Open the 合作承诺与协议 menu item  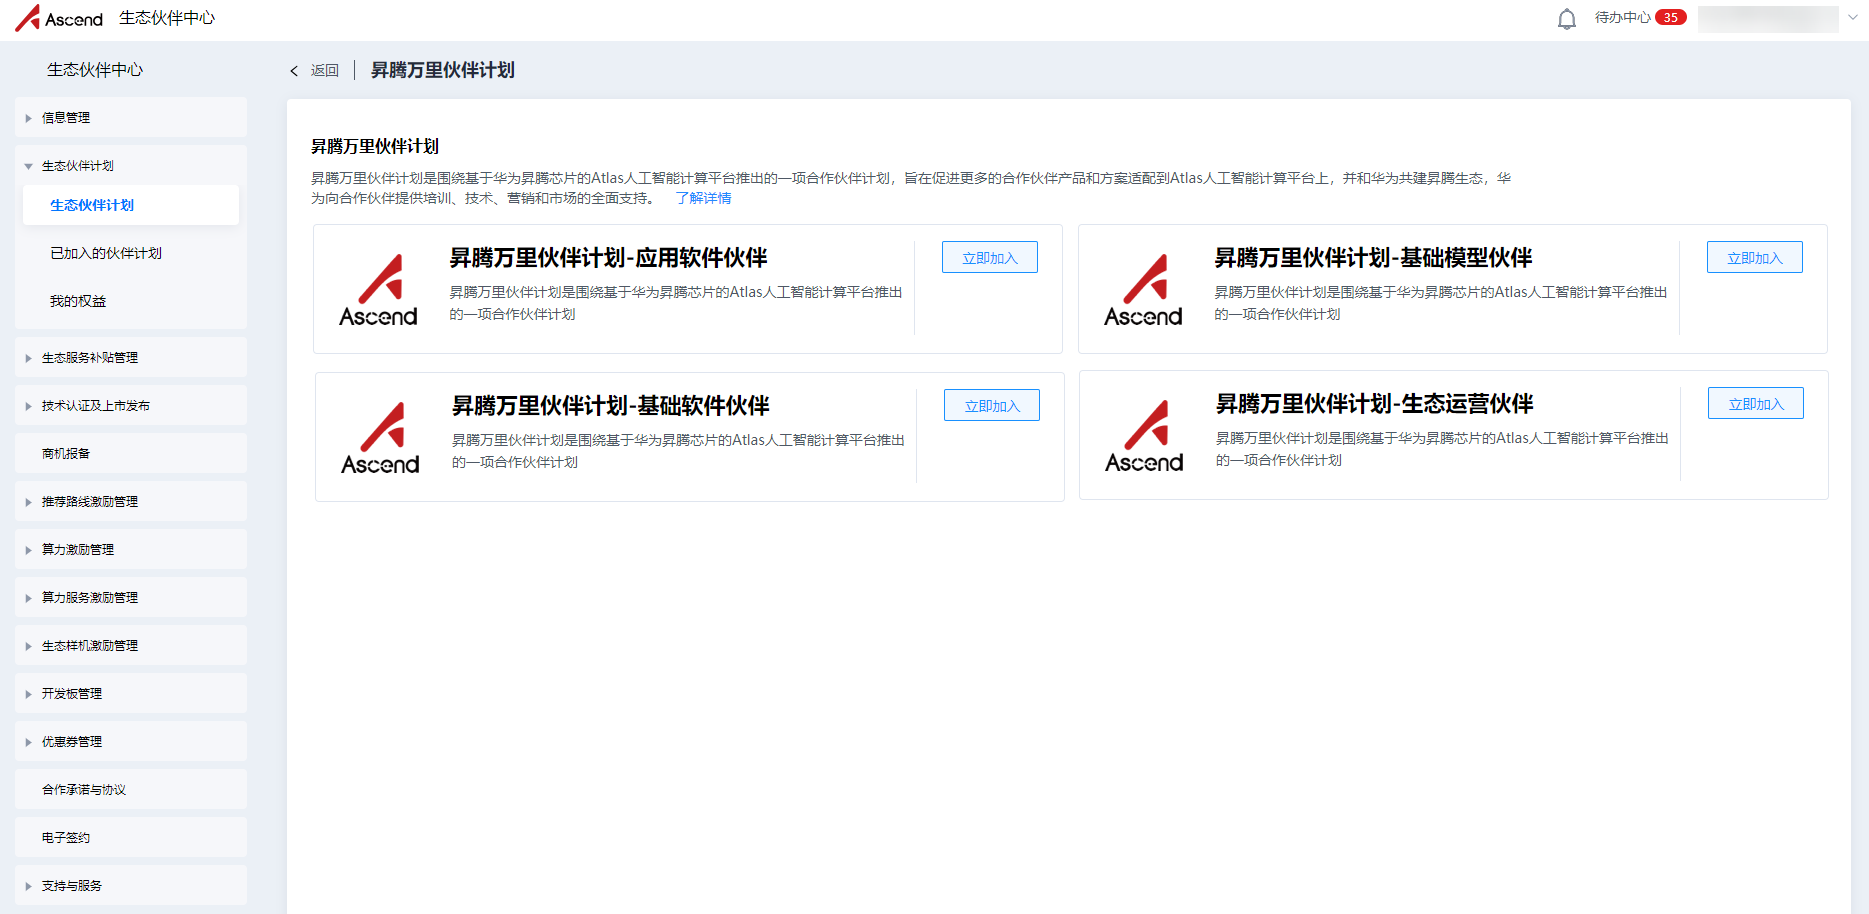click(x=131, y=789)
